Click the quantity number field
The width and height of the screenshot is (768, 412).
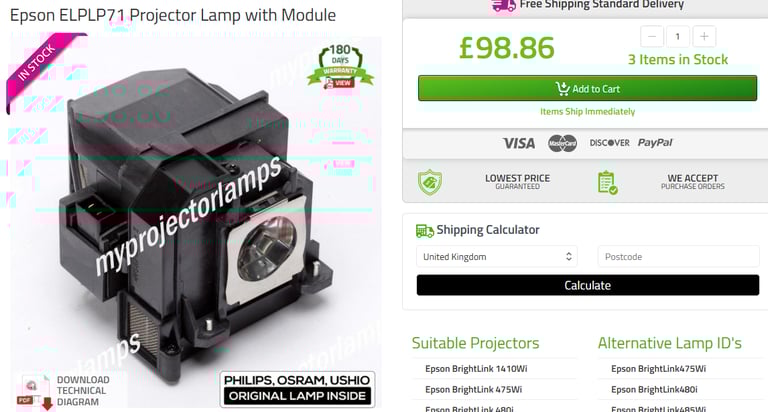point(678,37)
